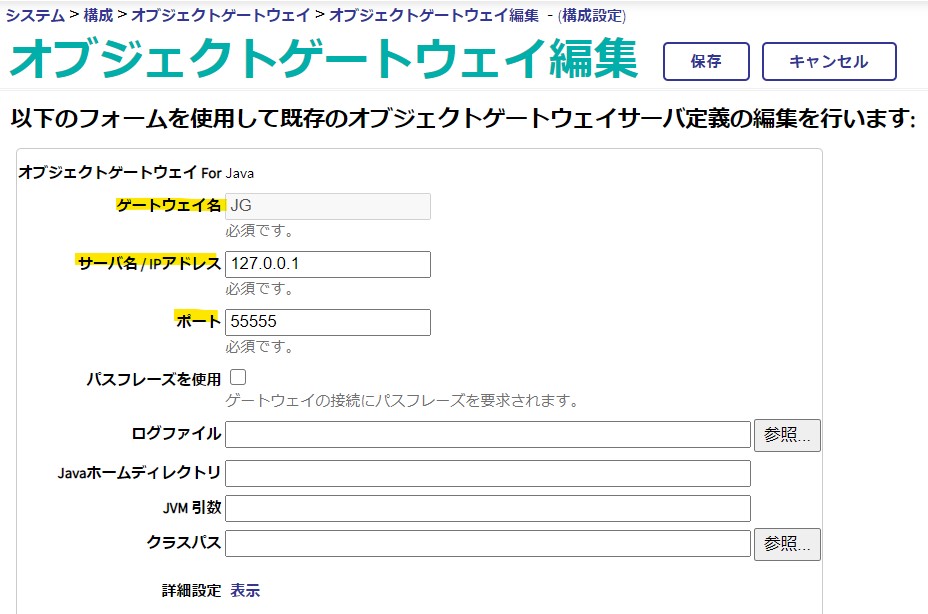
Task: Click the 保存 button
Action: [x=705, y=61]
